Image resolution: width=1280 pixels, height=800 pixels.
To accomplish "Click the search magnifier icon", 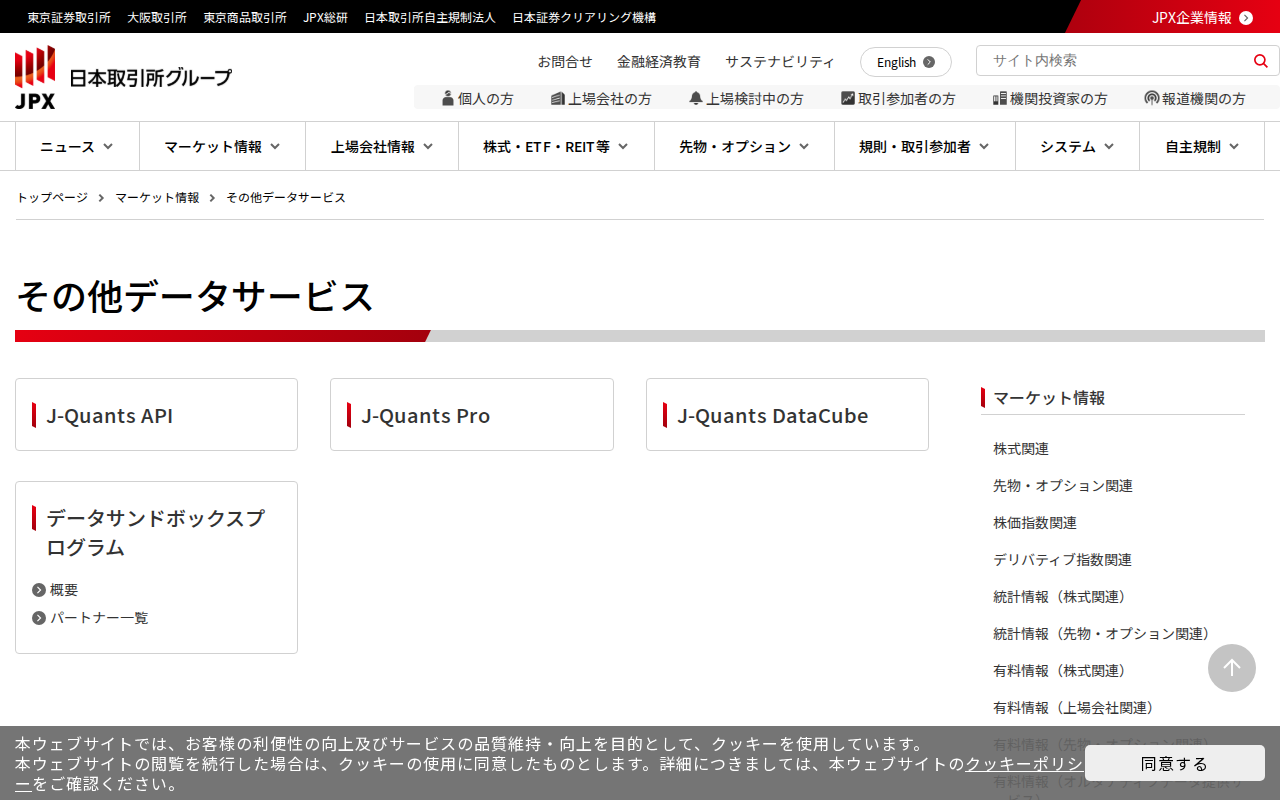I will click(x=1260, y=61).
